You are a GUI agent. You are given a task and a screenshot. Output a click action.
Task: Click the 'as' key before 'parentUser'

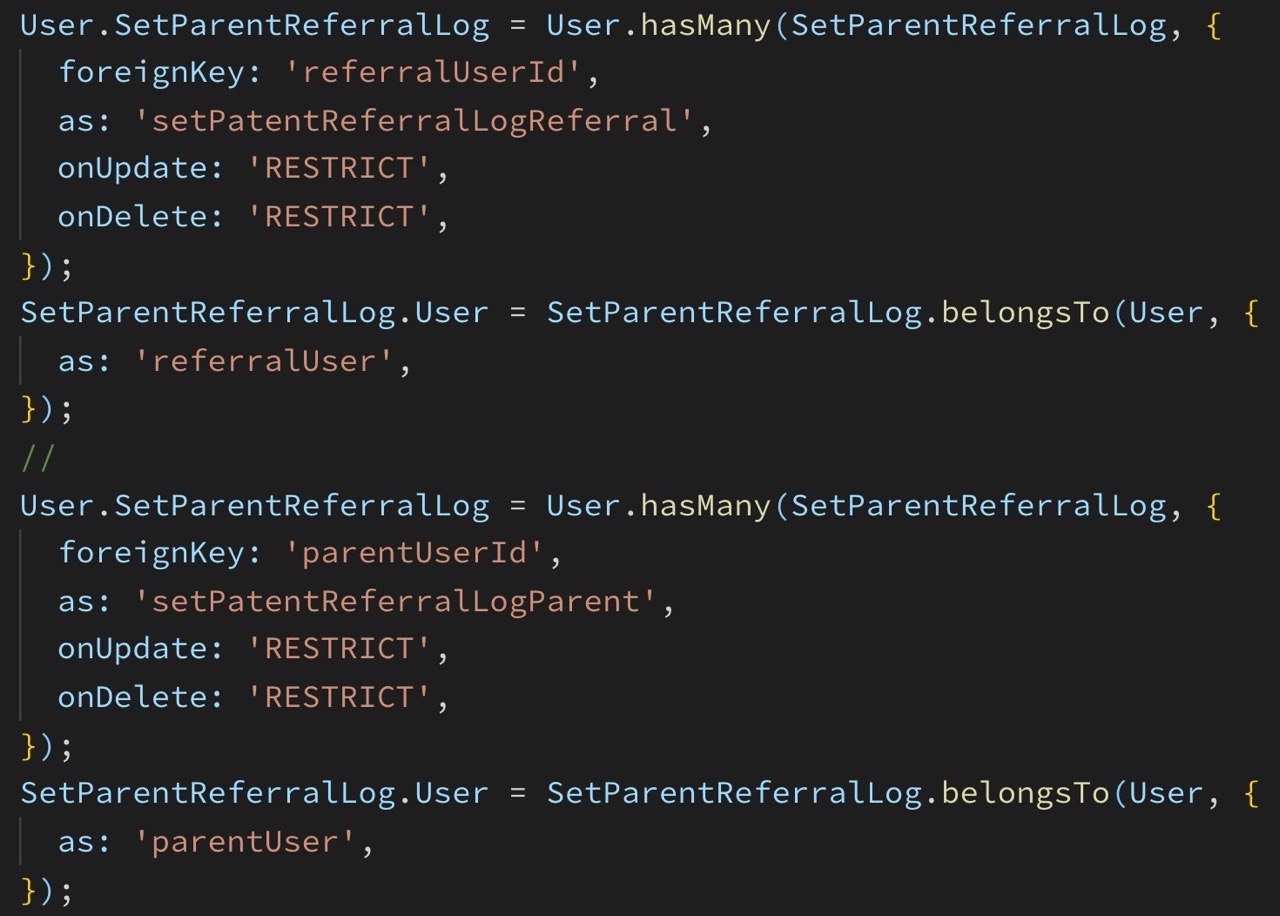pos(78,840)
